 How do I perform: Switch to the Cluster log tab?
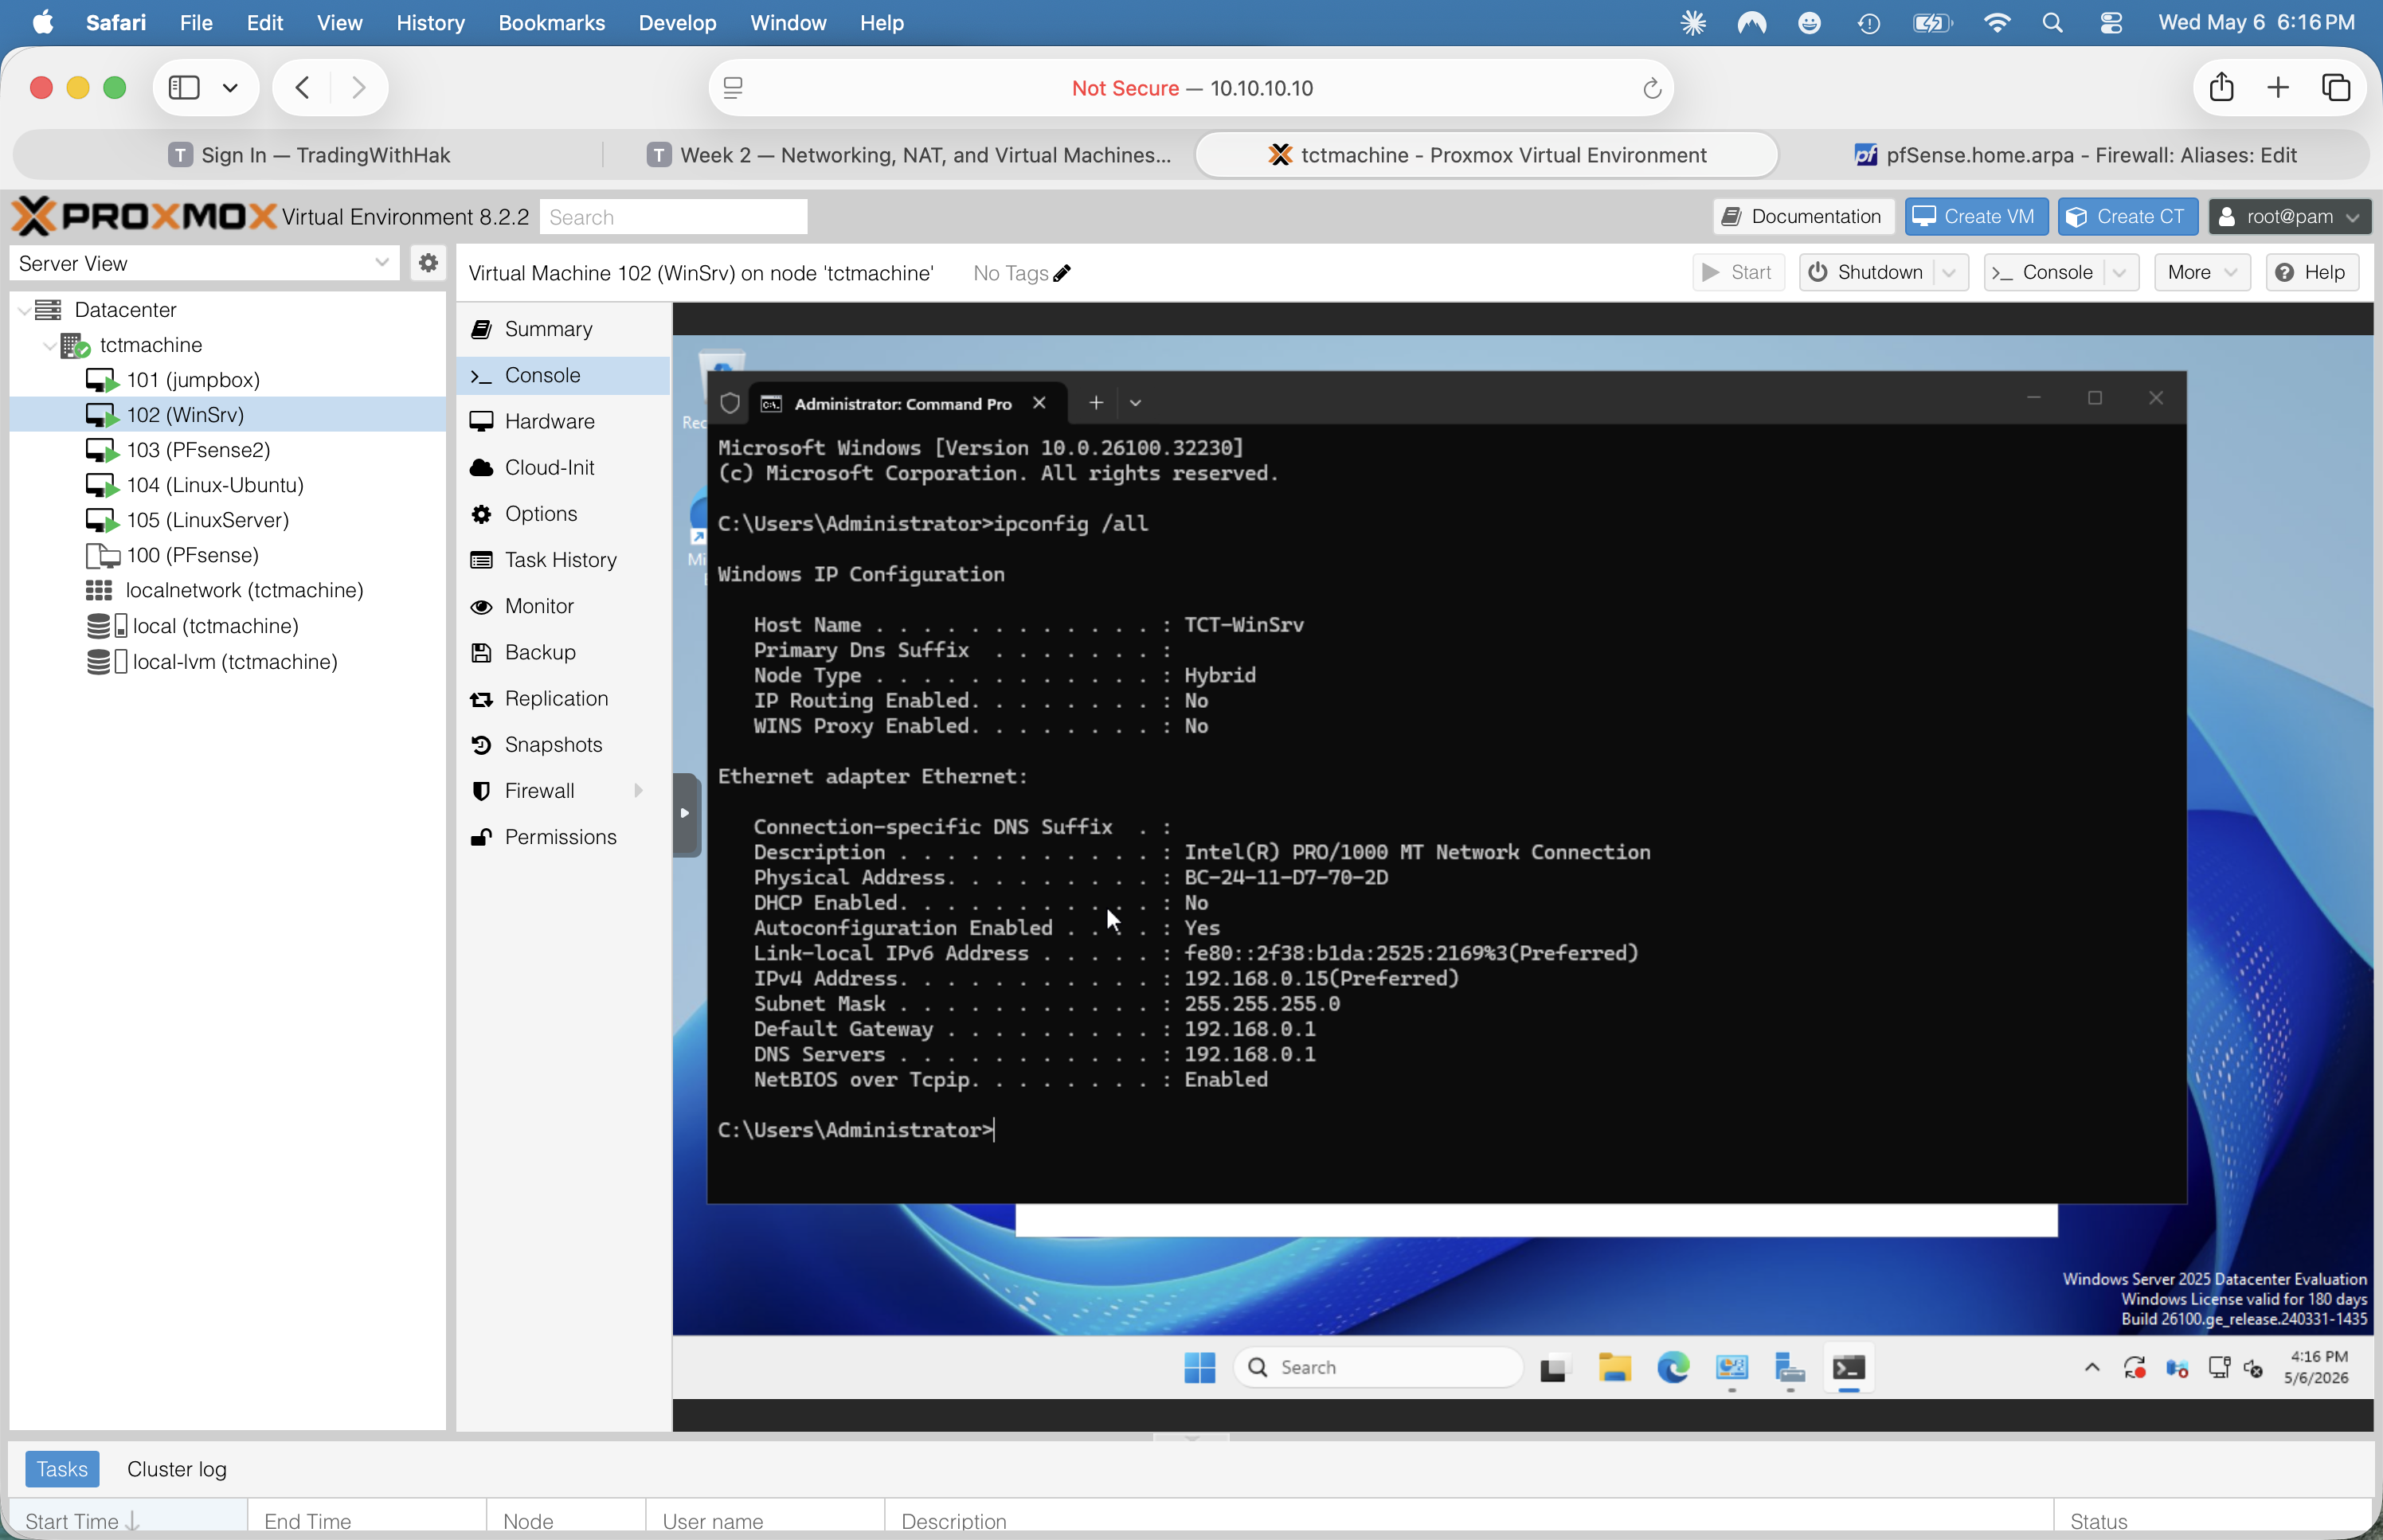177,1469
